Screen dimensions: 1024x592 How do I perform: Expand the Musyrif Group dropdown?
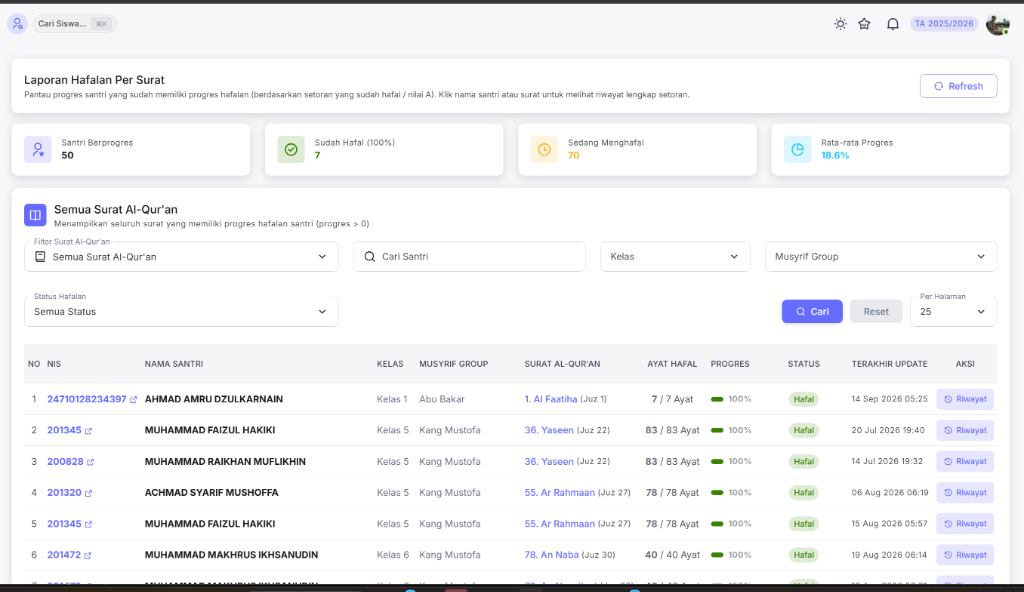pyautogui.click(x=881, y=257)
